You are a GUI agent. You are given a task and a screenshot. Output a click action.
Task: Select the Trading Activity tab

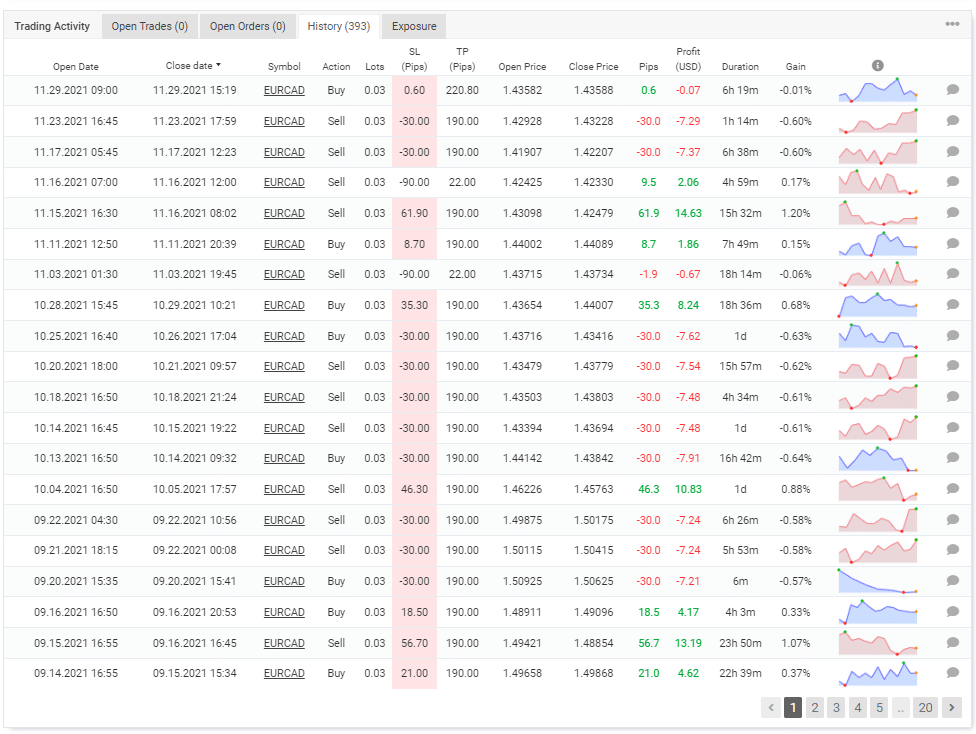pos(52,26)
